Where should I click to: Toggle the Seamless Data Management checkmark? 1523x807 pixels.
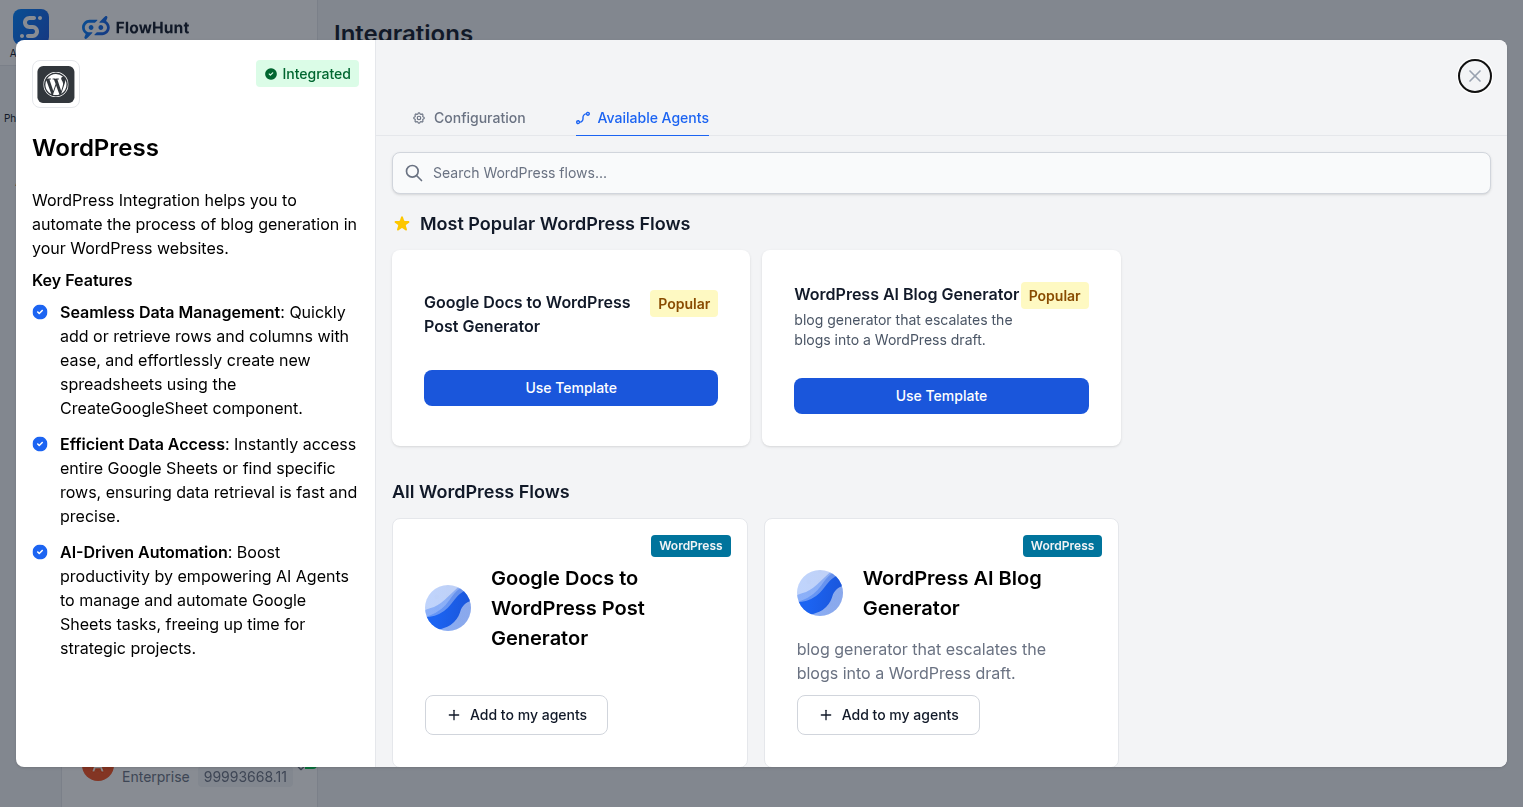(x=40, y=312)
